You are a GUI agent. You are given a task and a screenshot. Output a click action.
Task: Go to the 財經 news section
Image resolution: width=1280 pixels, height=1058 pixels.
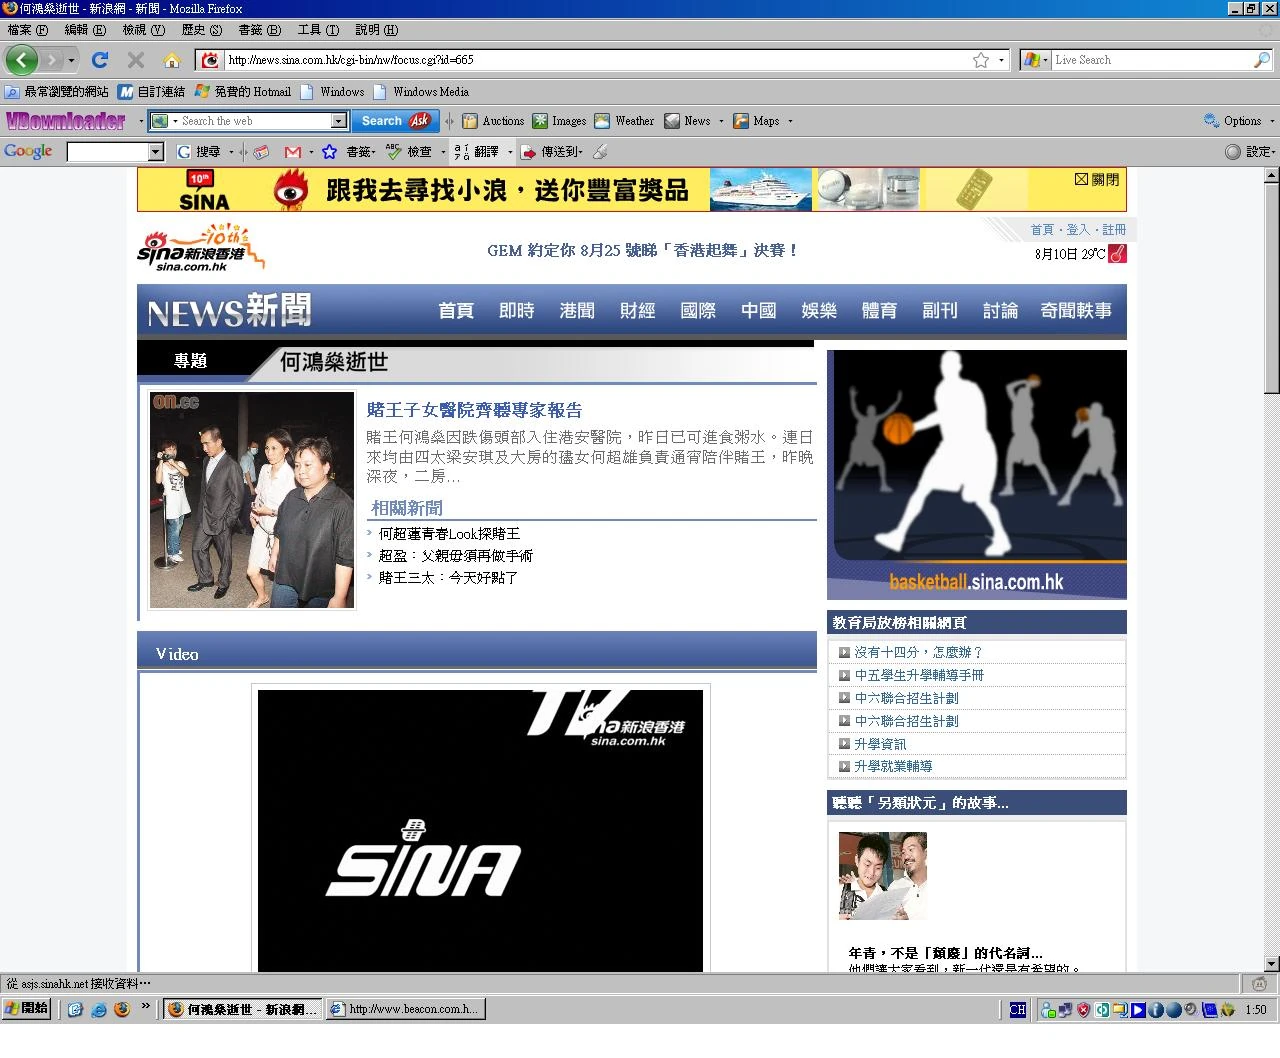[x=637, y=311]
